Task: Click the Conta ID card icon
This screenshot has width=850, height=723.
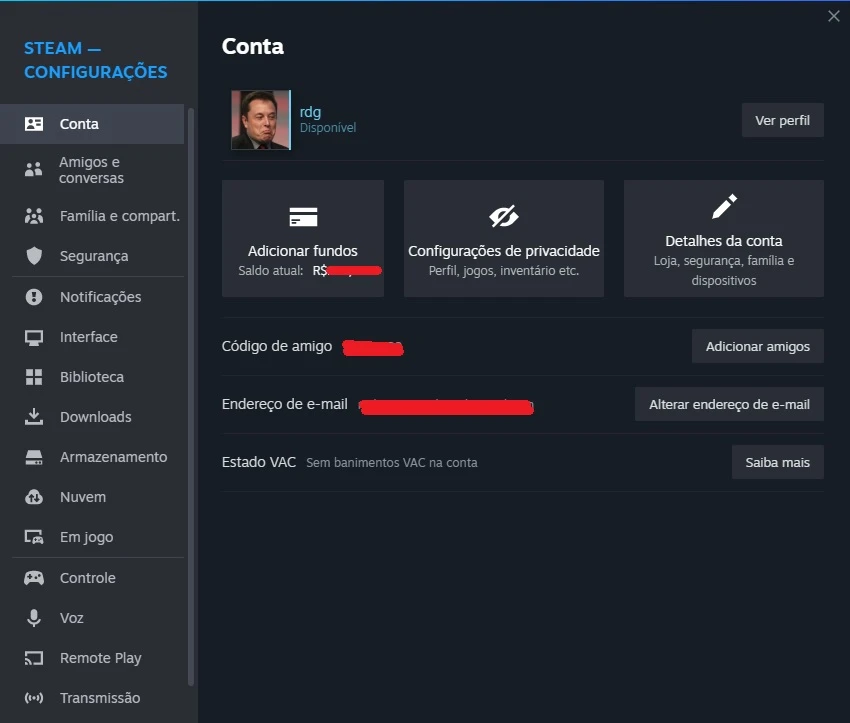Action: 34,124
